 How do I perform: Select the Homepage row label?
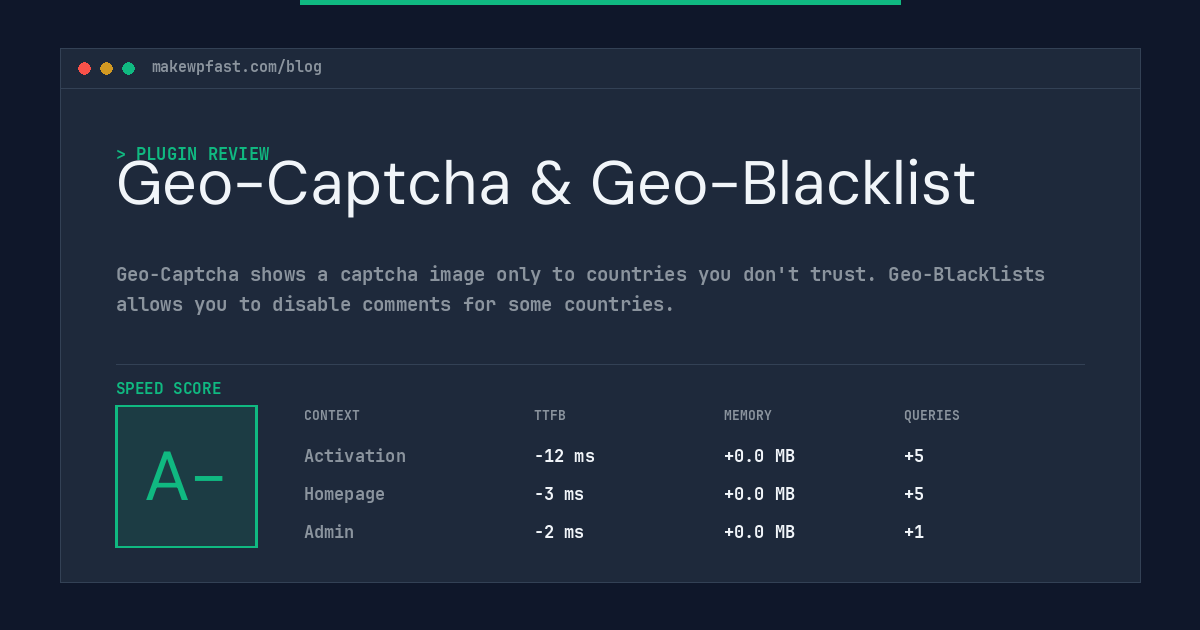[x=344, y=494]
